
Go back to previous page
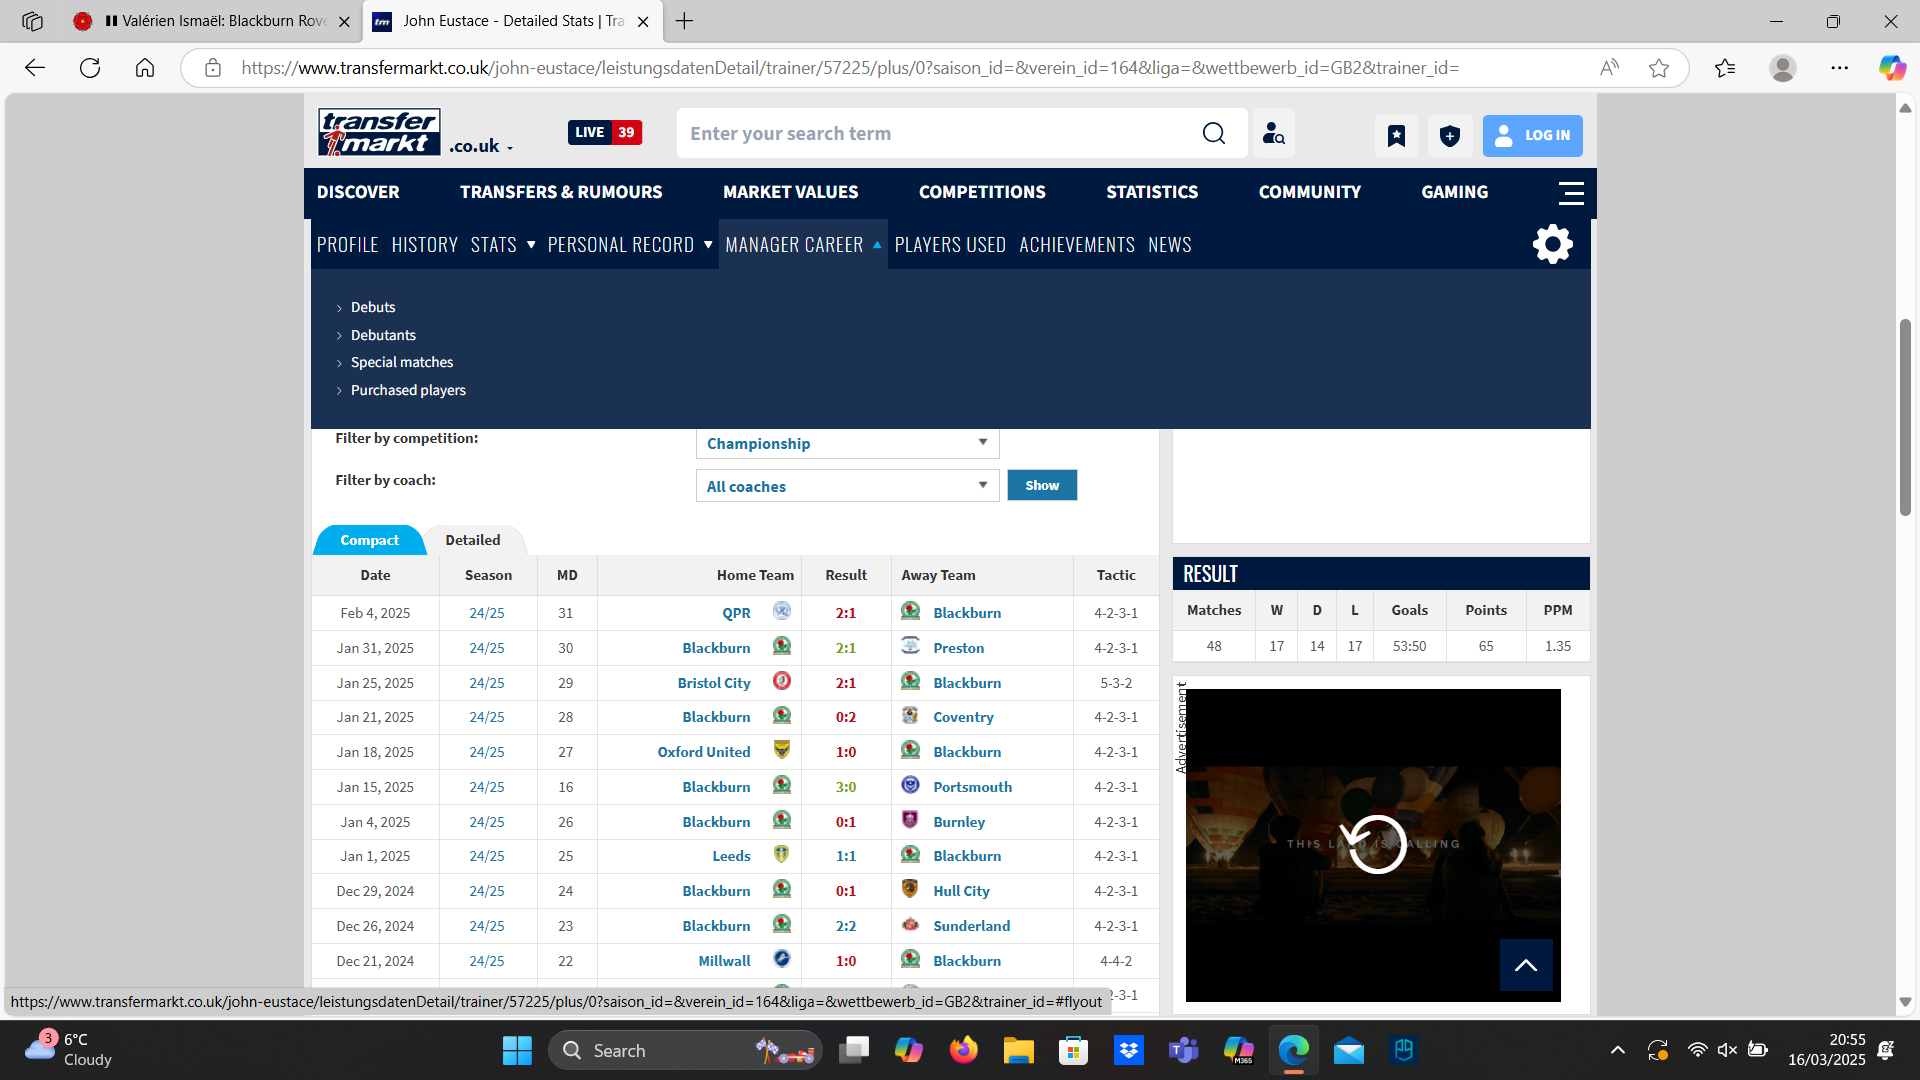coord(35,68)
